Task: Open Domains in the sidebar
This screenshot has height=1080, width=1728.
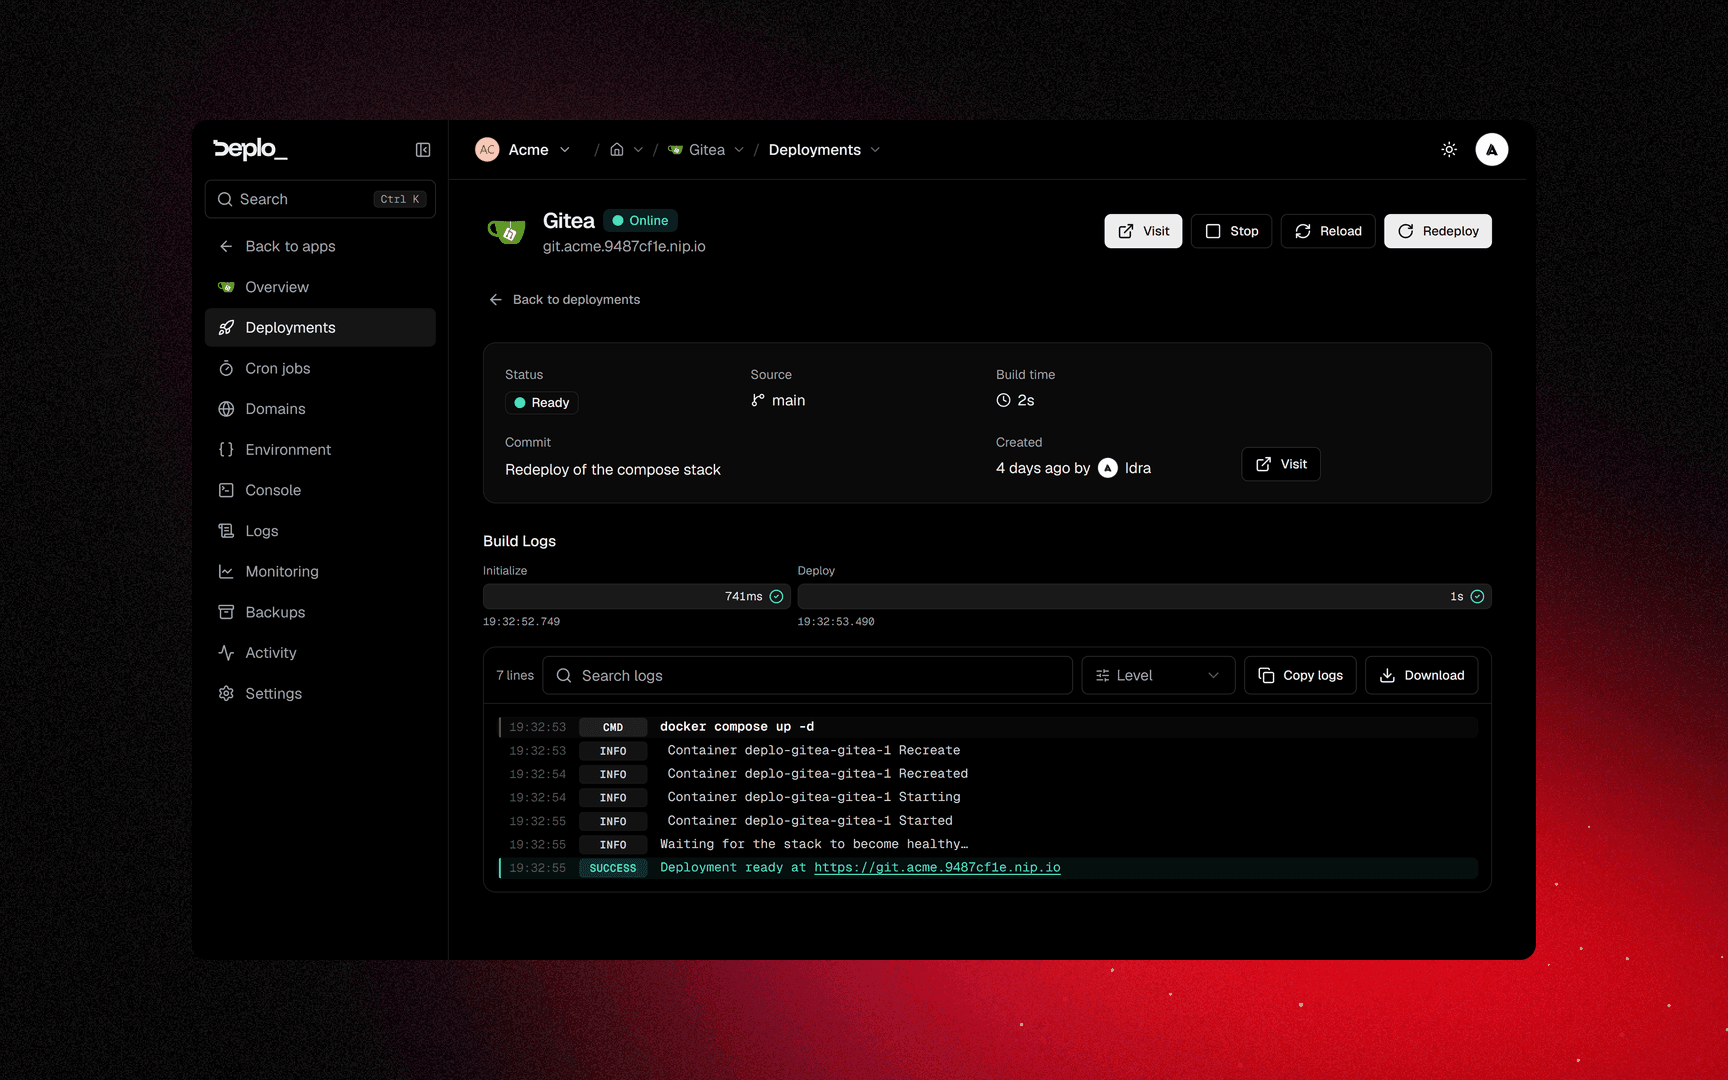Action: pos(320,409)
